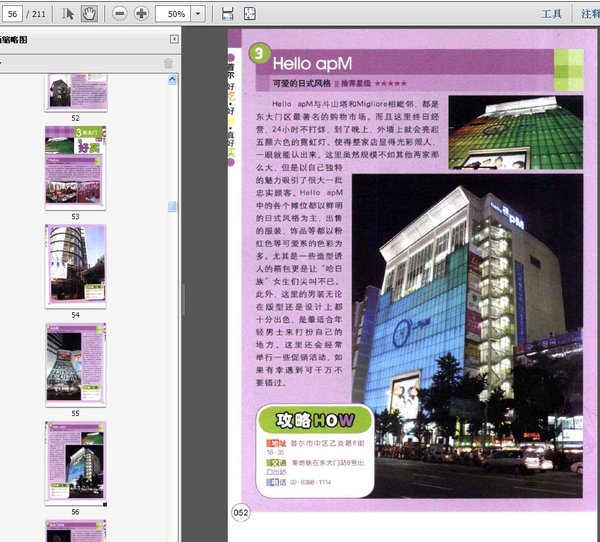The width and height of the screenshot is (600, 542).
Task: Click thumbnail panel scrollbar up arrow
Action: click(x=172, y=78)
